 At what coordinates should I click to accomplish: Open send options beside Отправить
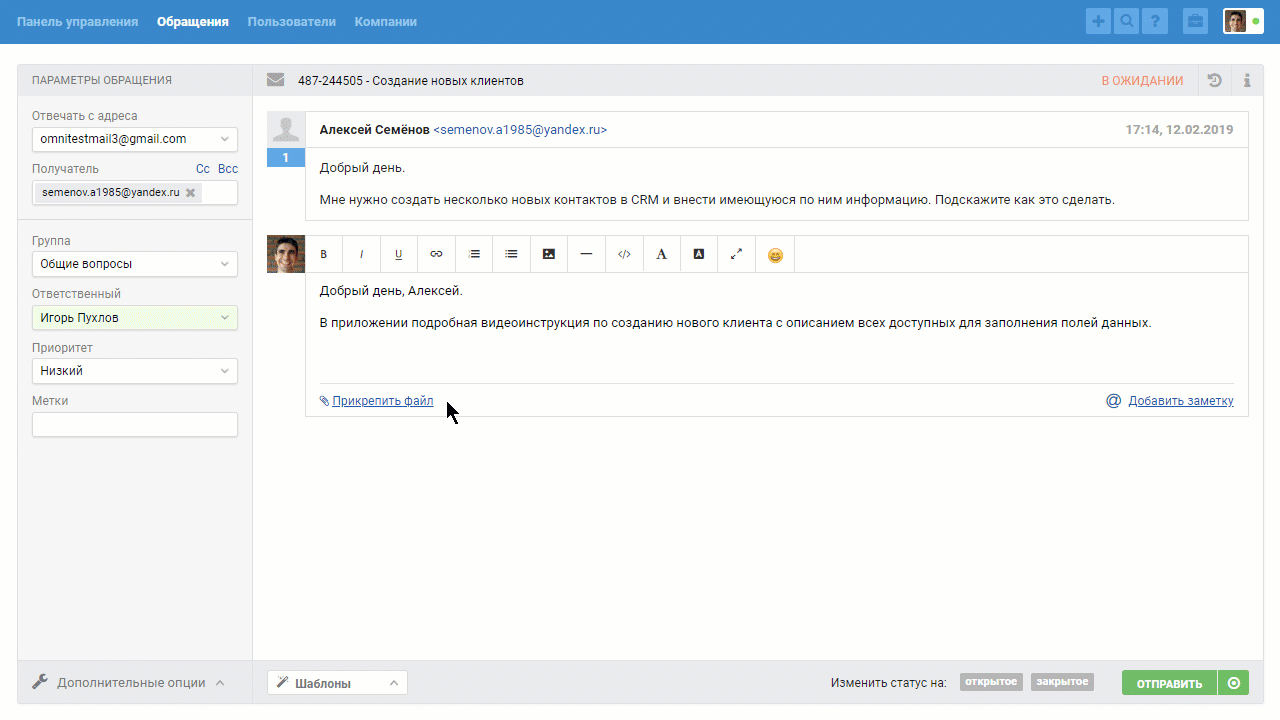pos(1233,683)
